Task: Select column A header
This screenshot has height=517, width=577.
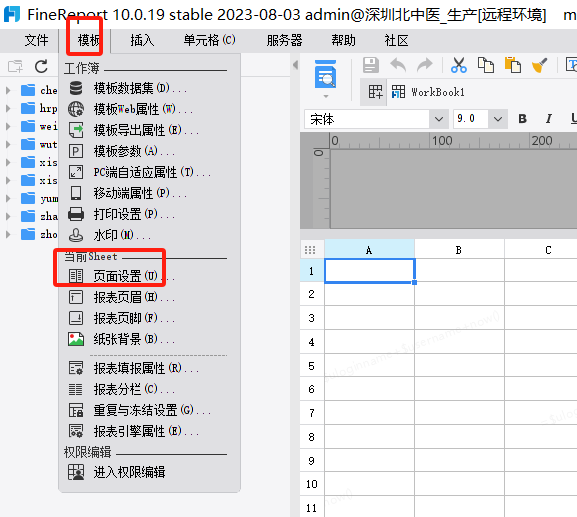Action: pyautogui.click(x=369, y=250)
